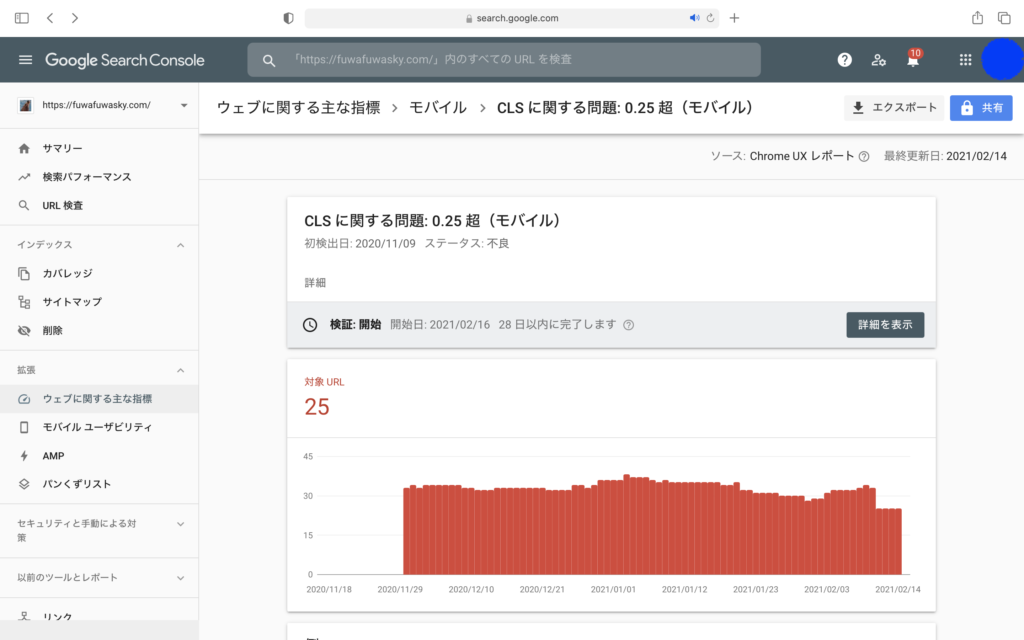Image resolution: width=1024 pixels, height=640 pixels.
Task: Click the 詳細 link in the issue card
Action: 315,283
